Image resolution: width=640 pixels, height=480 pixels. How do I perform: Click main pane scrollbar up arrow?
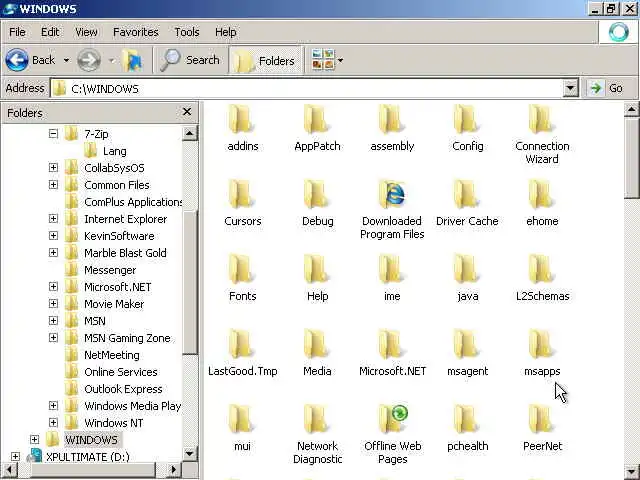(x=631, y=109)
